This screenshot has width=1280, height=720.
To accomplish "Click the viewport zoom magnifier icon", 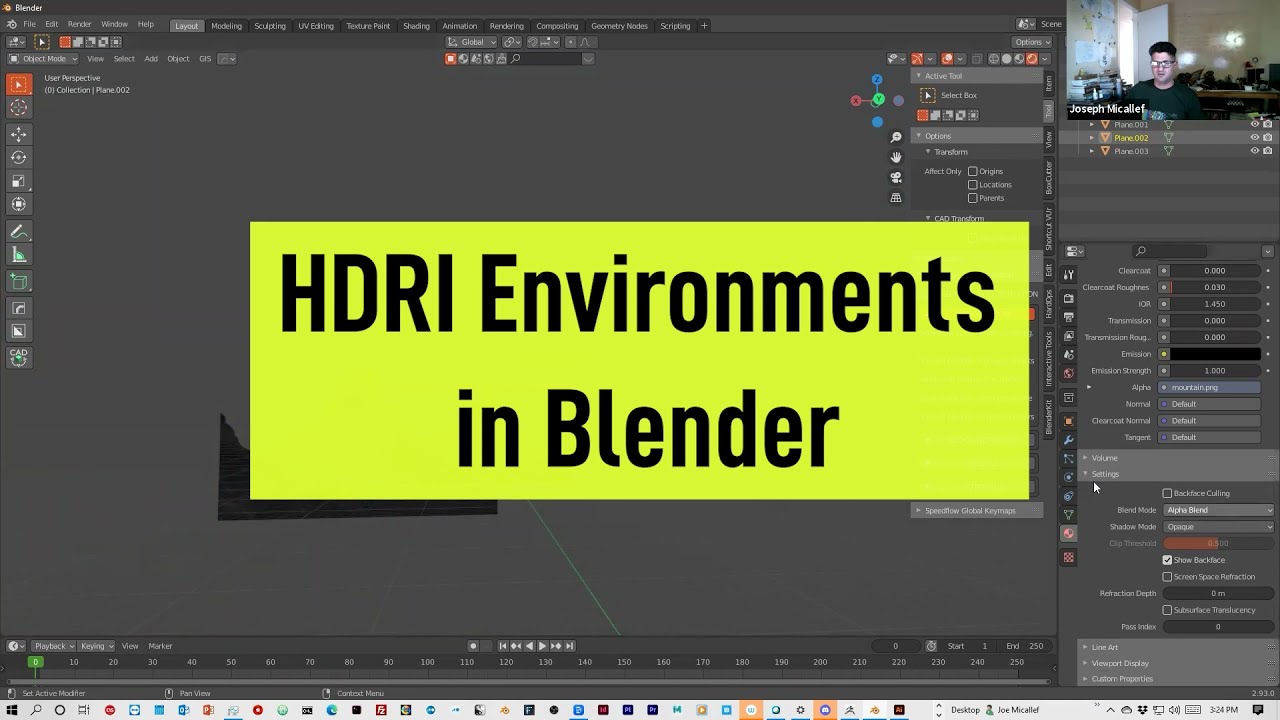I will click(x=896, y=137).
